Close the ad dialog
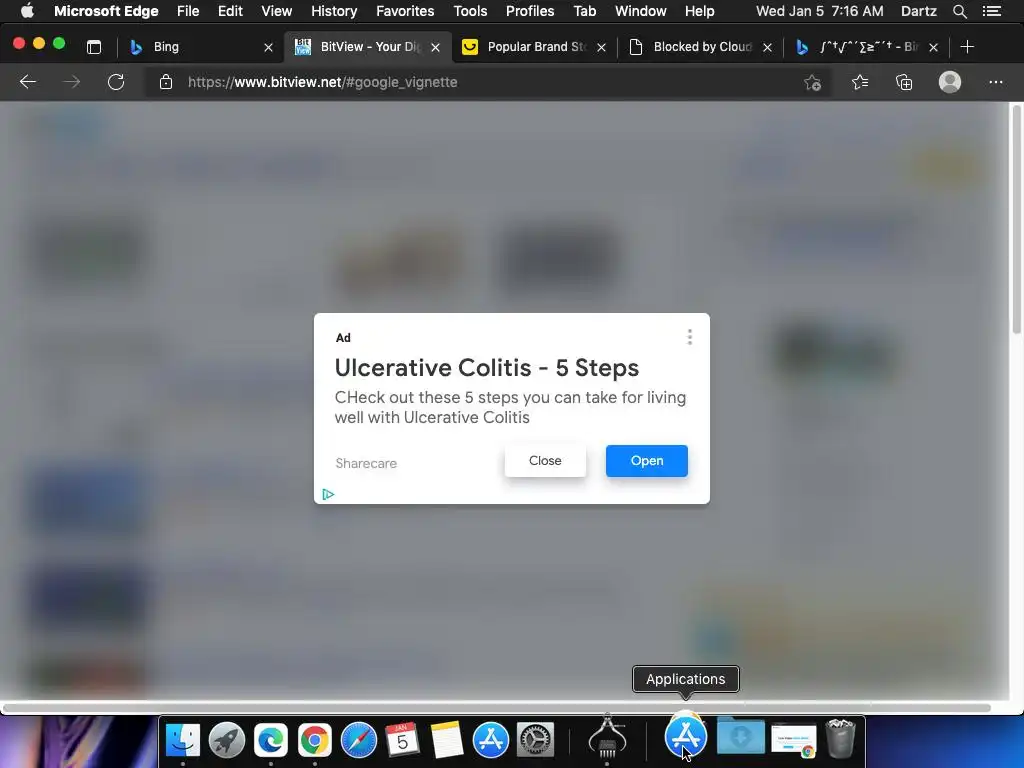Image resolution: width=1024 pixels, height=768 pixels. point(545,461)
